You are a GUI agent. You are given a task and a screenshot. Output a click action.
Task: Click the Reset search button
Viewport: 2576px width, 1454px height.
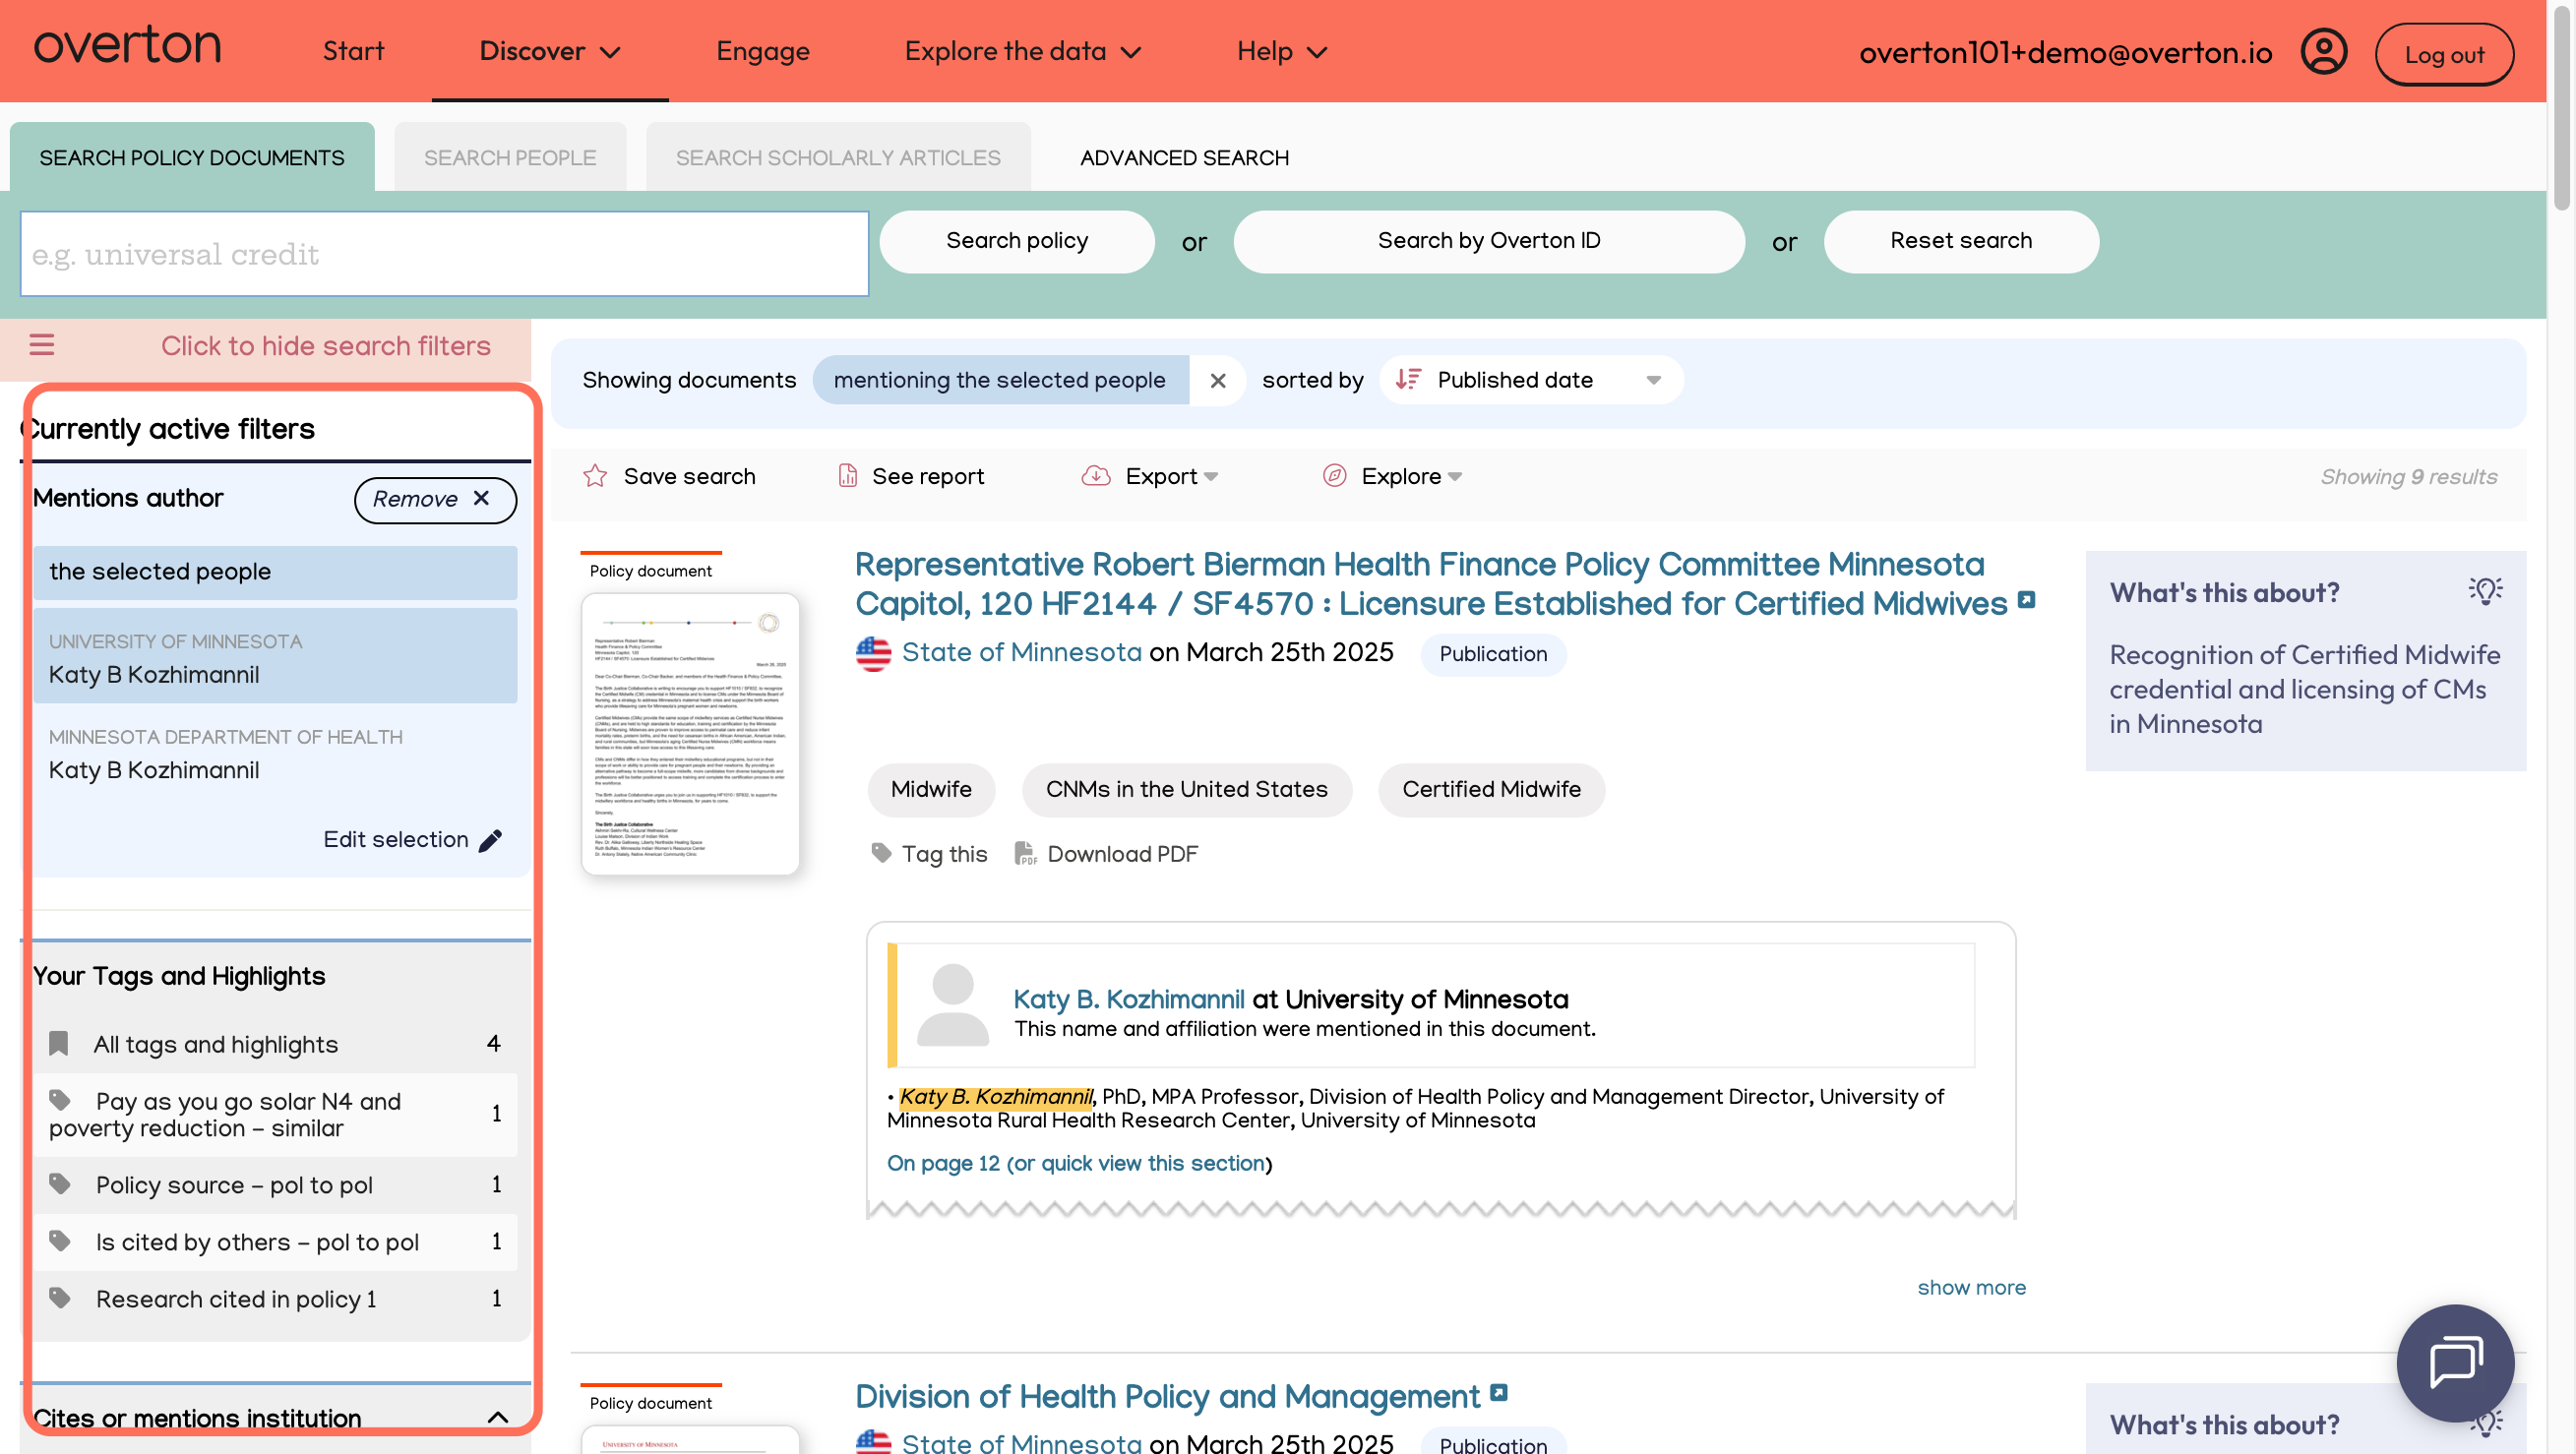[x=1961, y=241]
